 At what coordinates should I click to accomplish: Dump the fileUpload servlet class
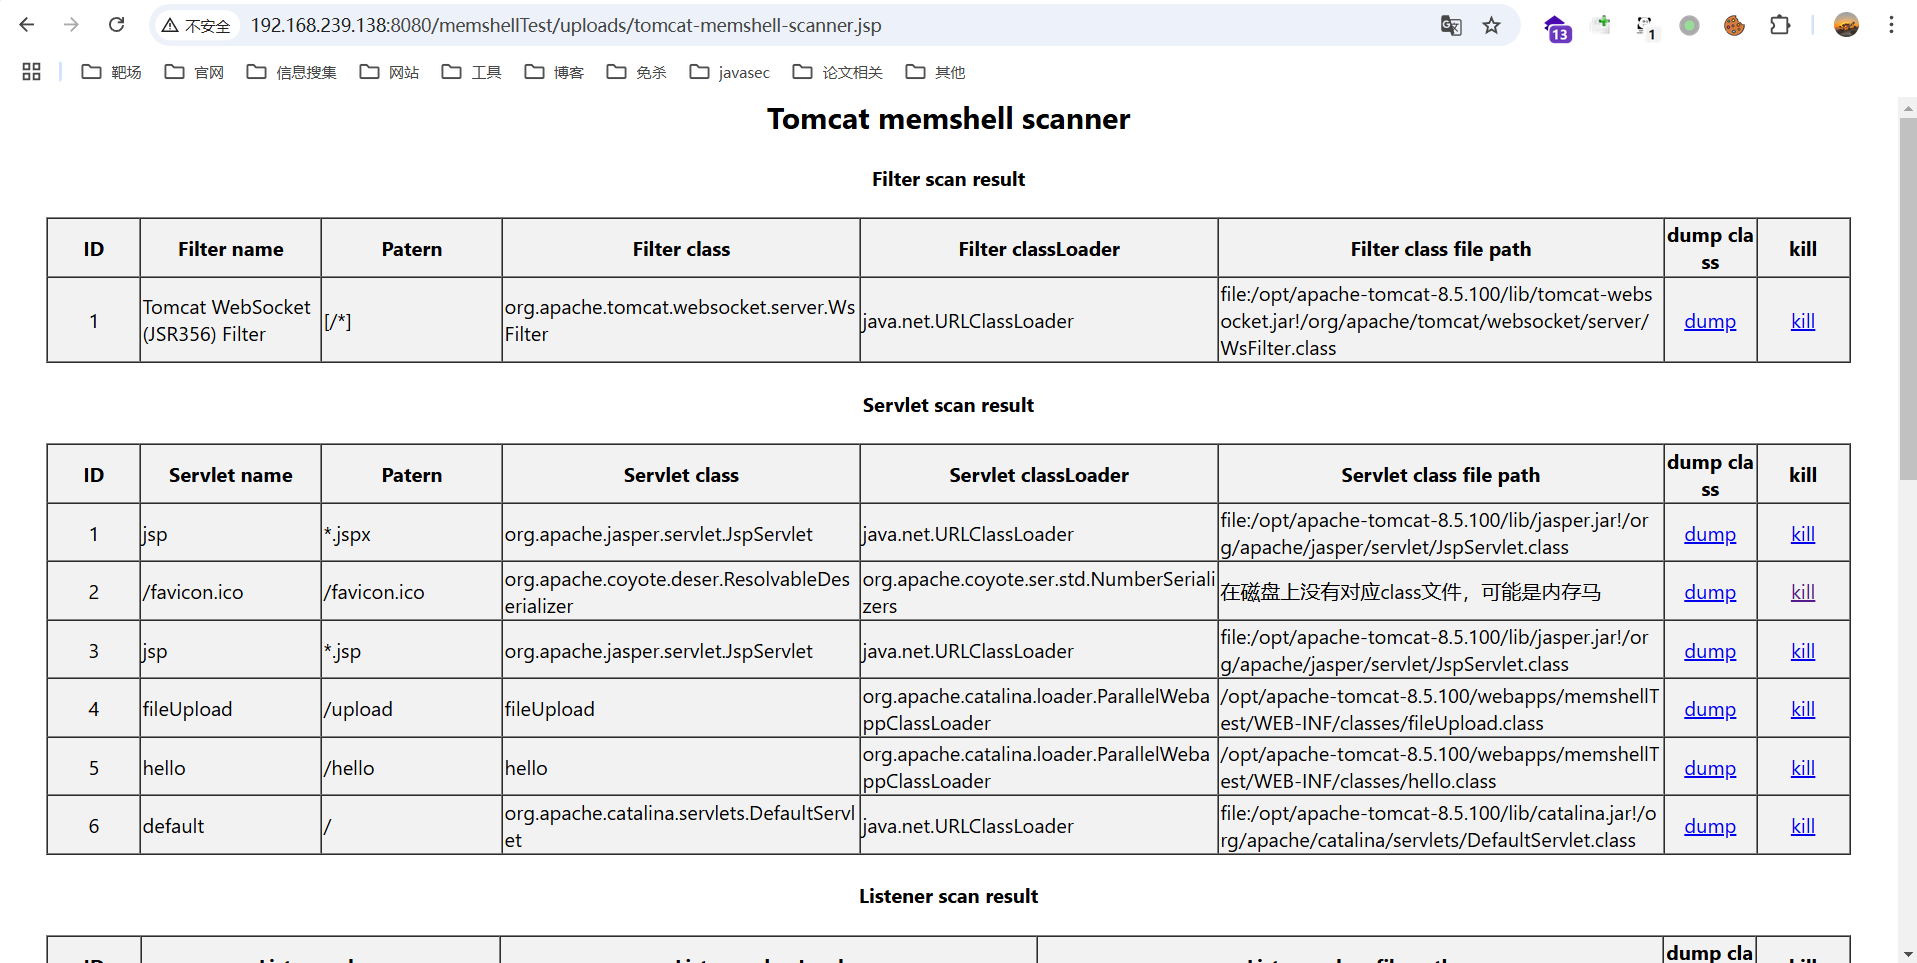1709,709
